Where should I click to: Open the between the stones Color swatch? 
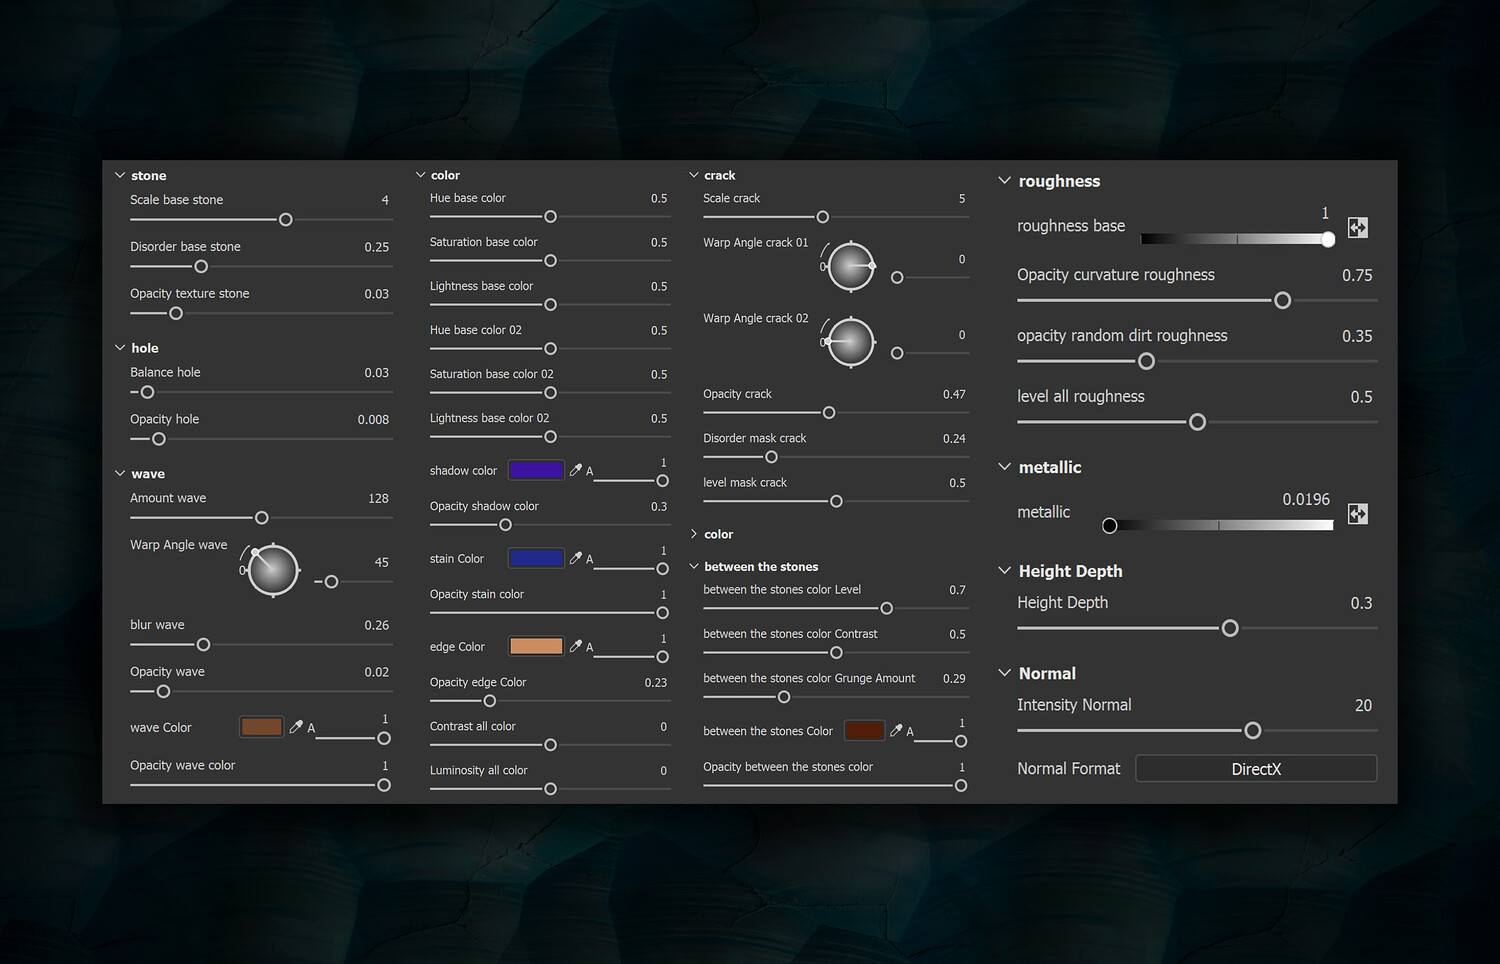coord(865,731)
